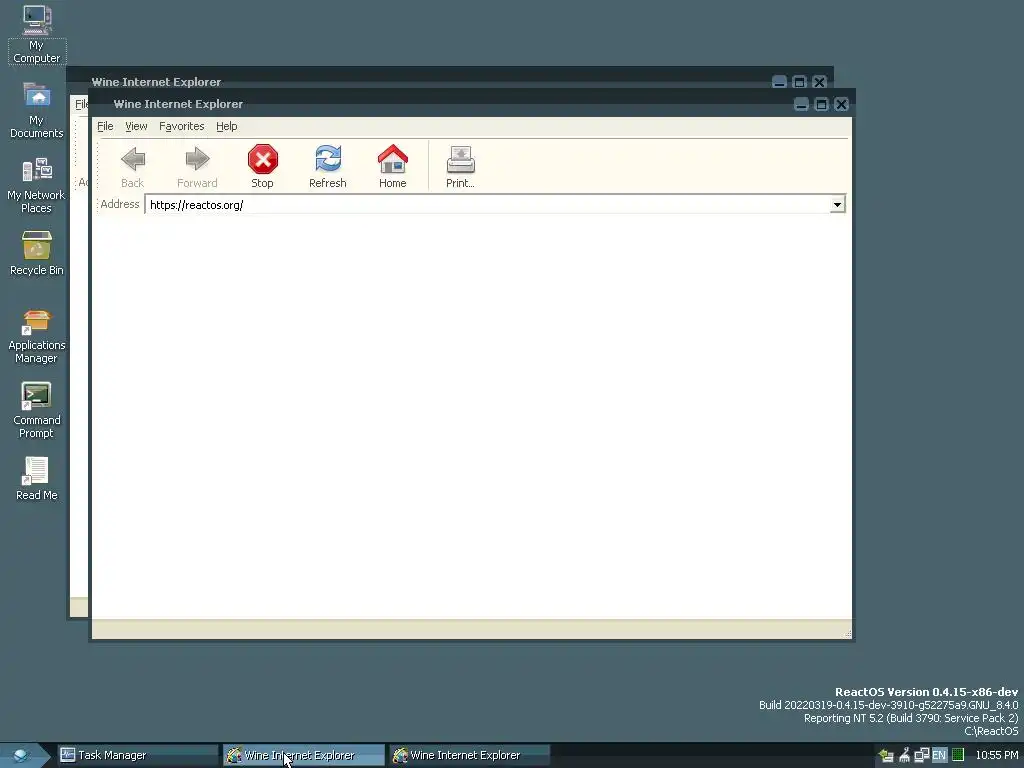Select the Read Me desktop shortcut
The height and width of the screenshot is (768, 1024).
(x=37, y=479)
